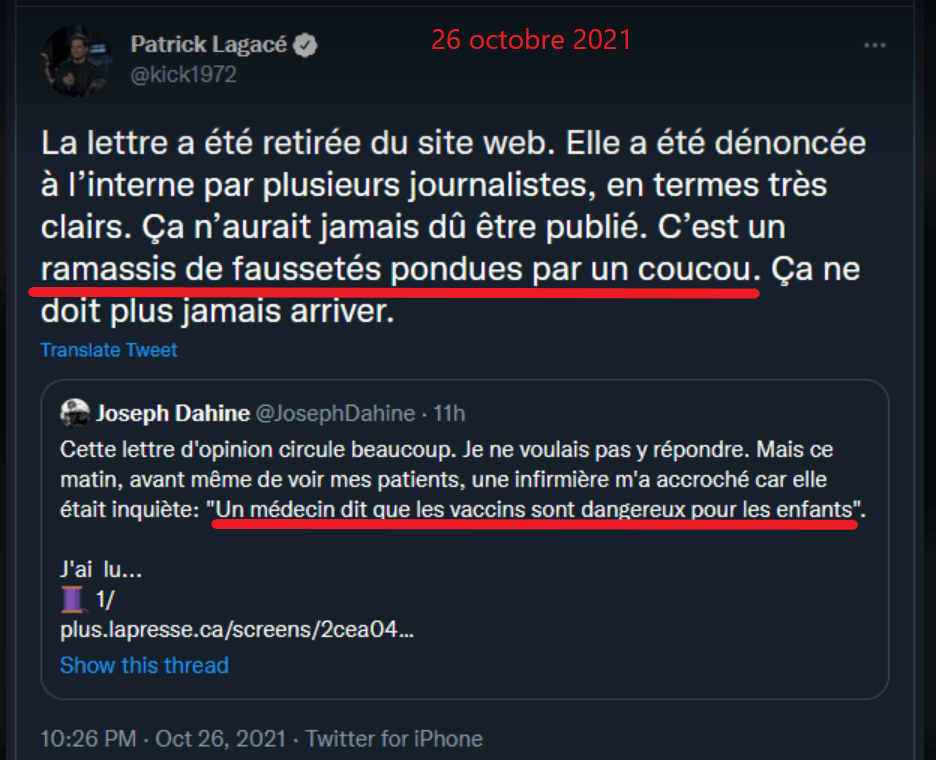Open the plus.lapresse.ca link
Screen dimensions: 936x760
(237, 631)
